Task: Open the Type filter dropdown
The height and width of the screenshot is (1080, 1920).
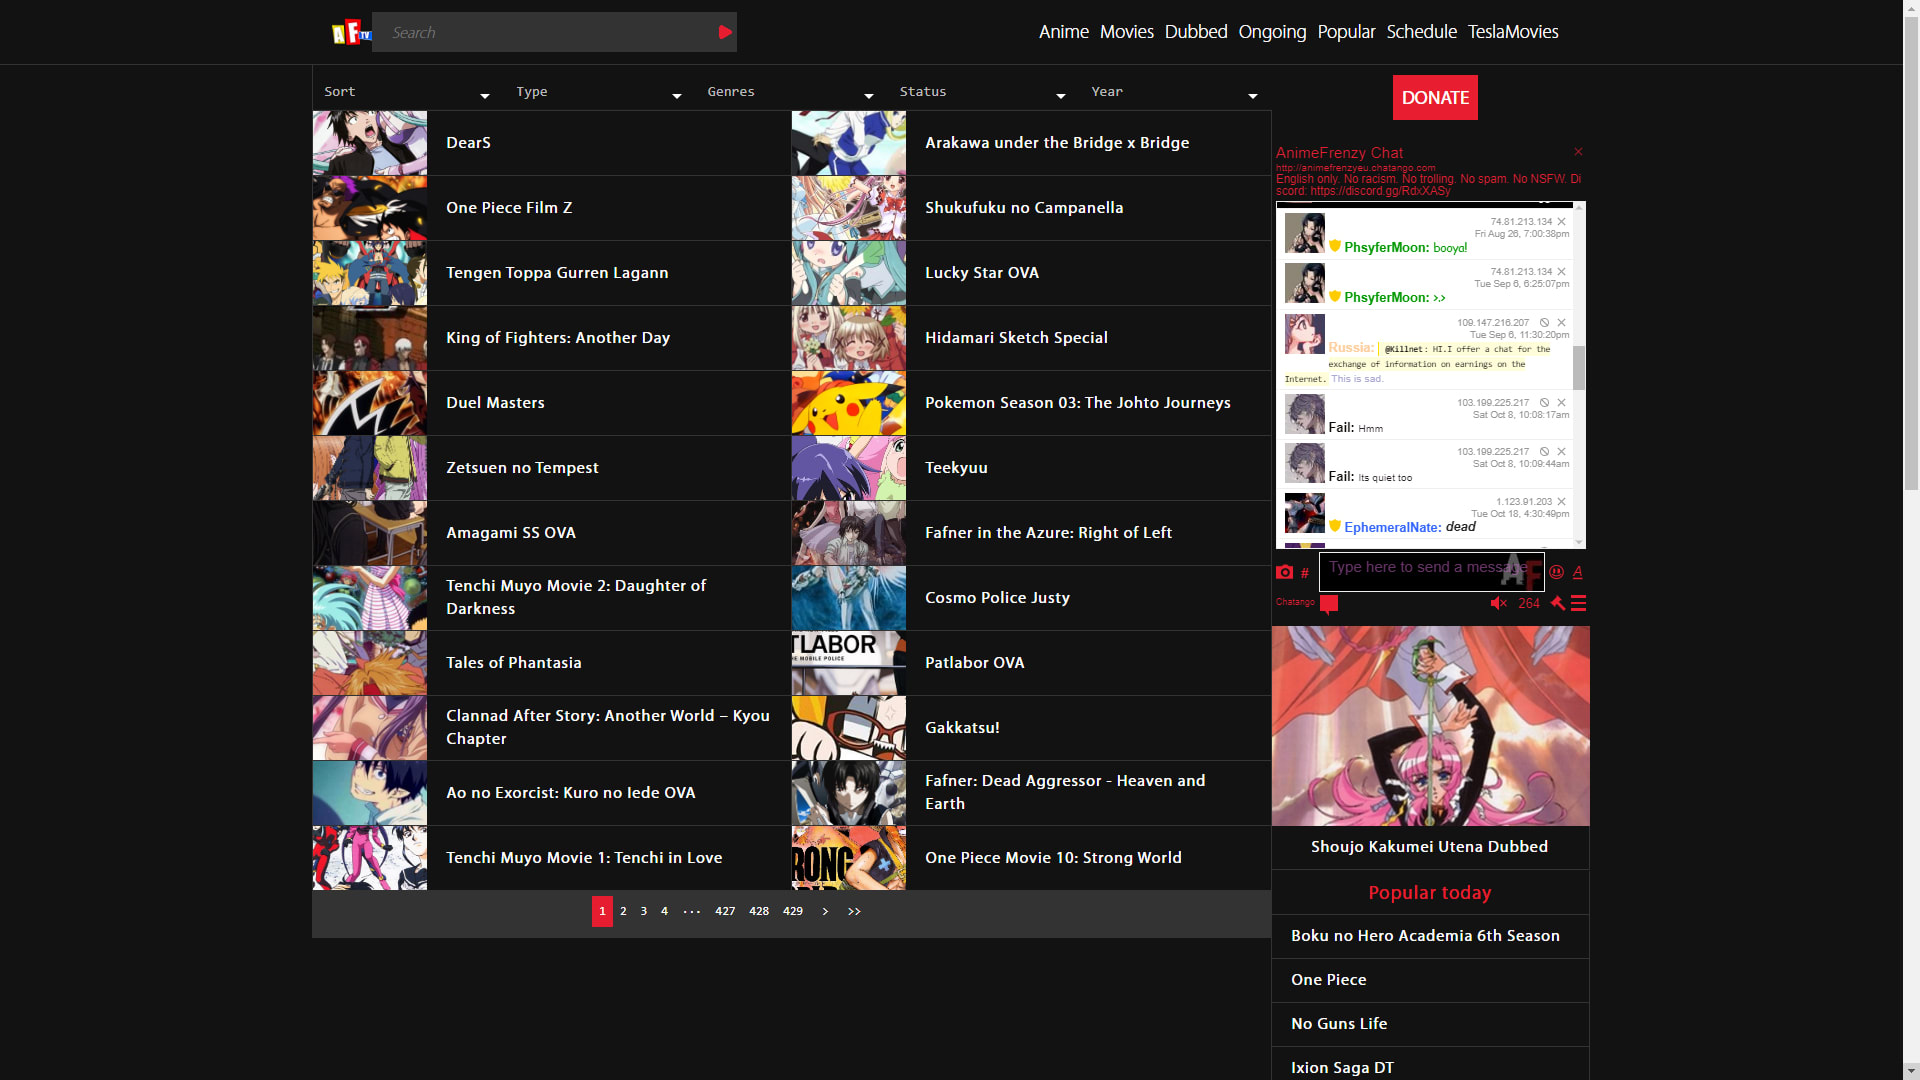Action: [x=599, y=91]
